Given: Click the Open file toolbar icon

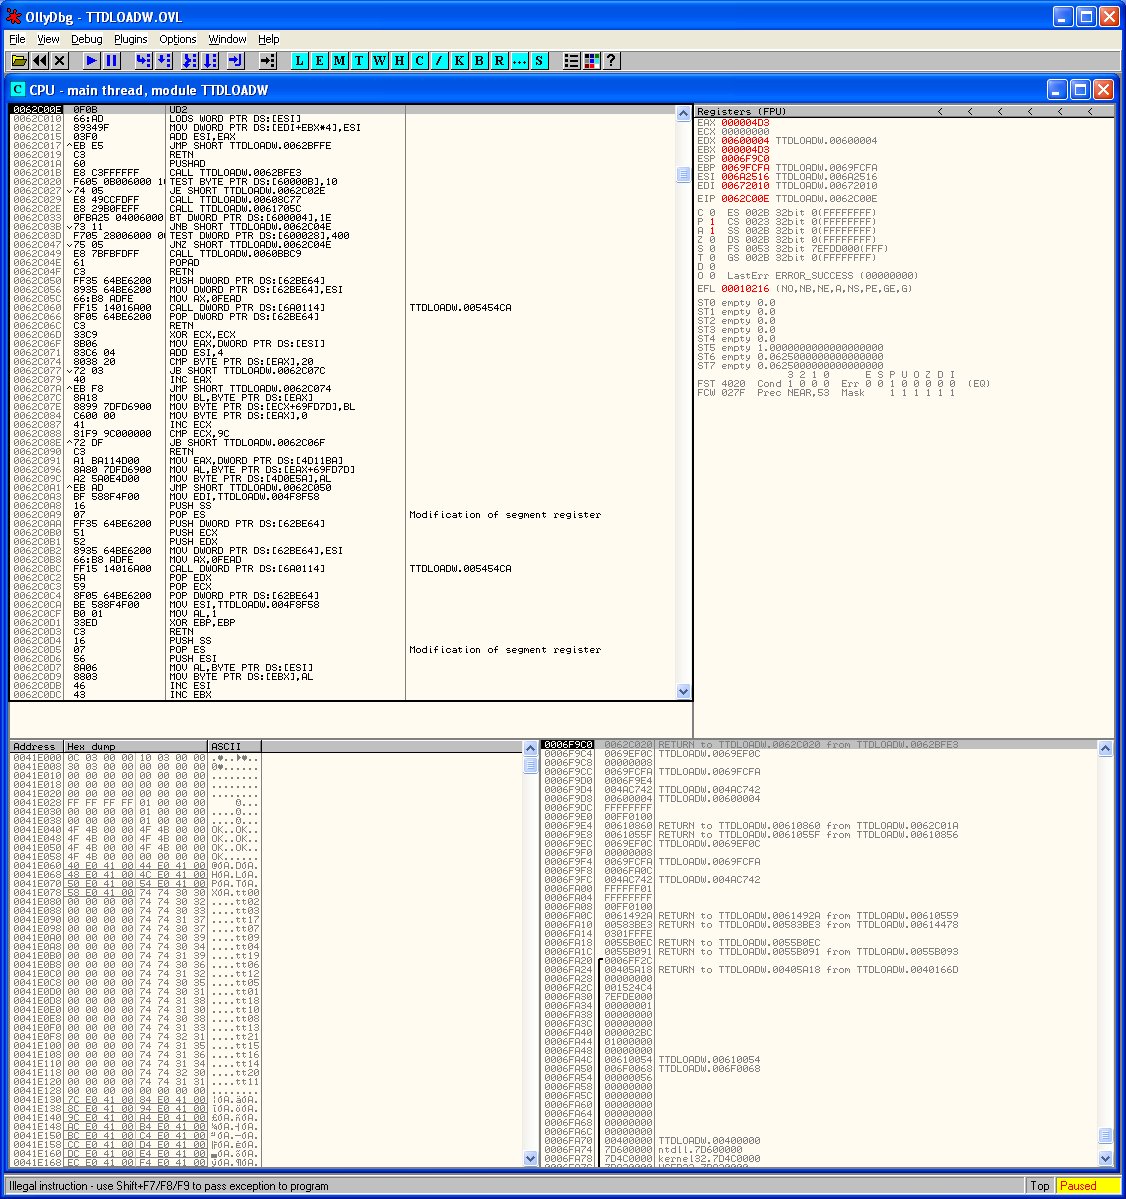Looking at the screenshot, I should click(x=19, y=60).
